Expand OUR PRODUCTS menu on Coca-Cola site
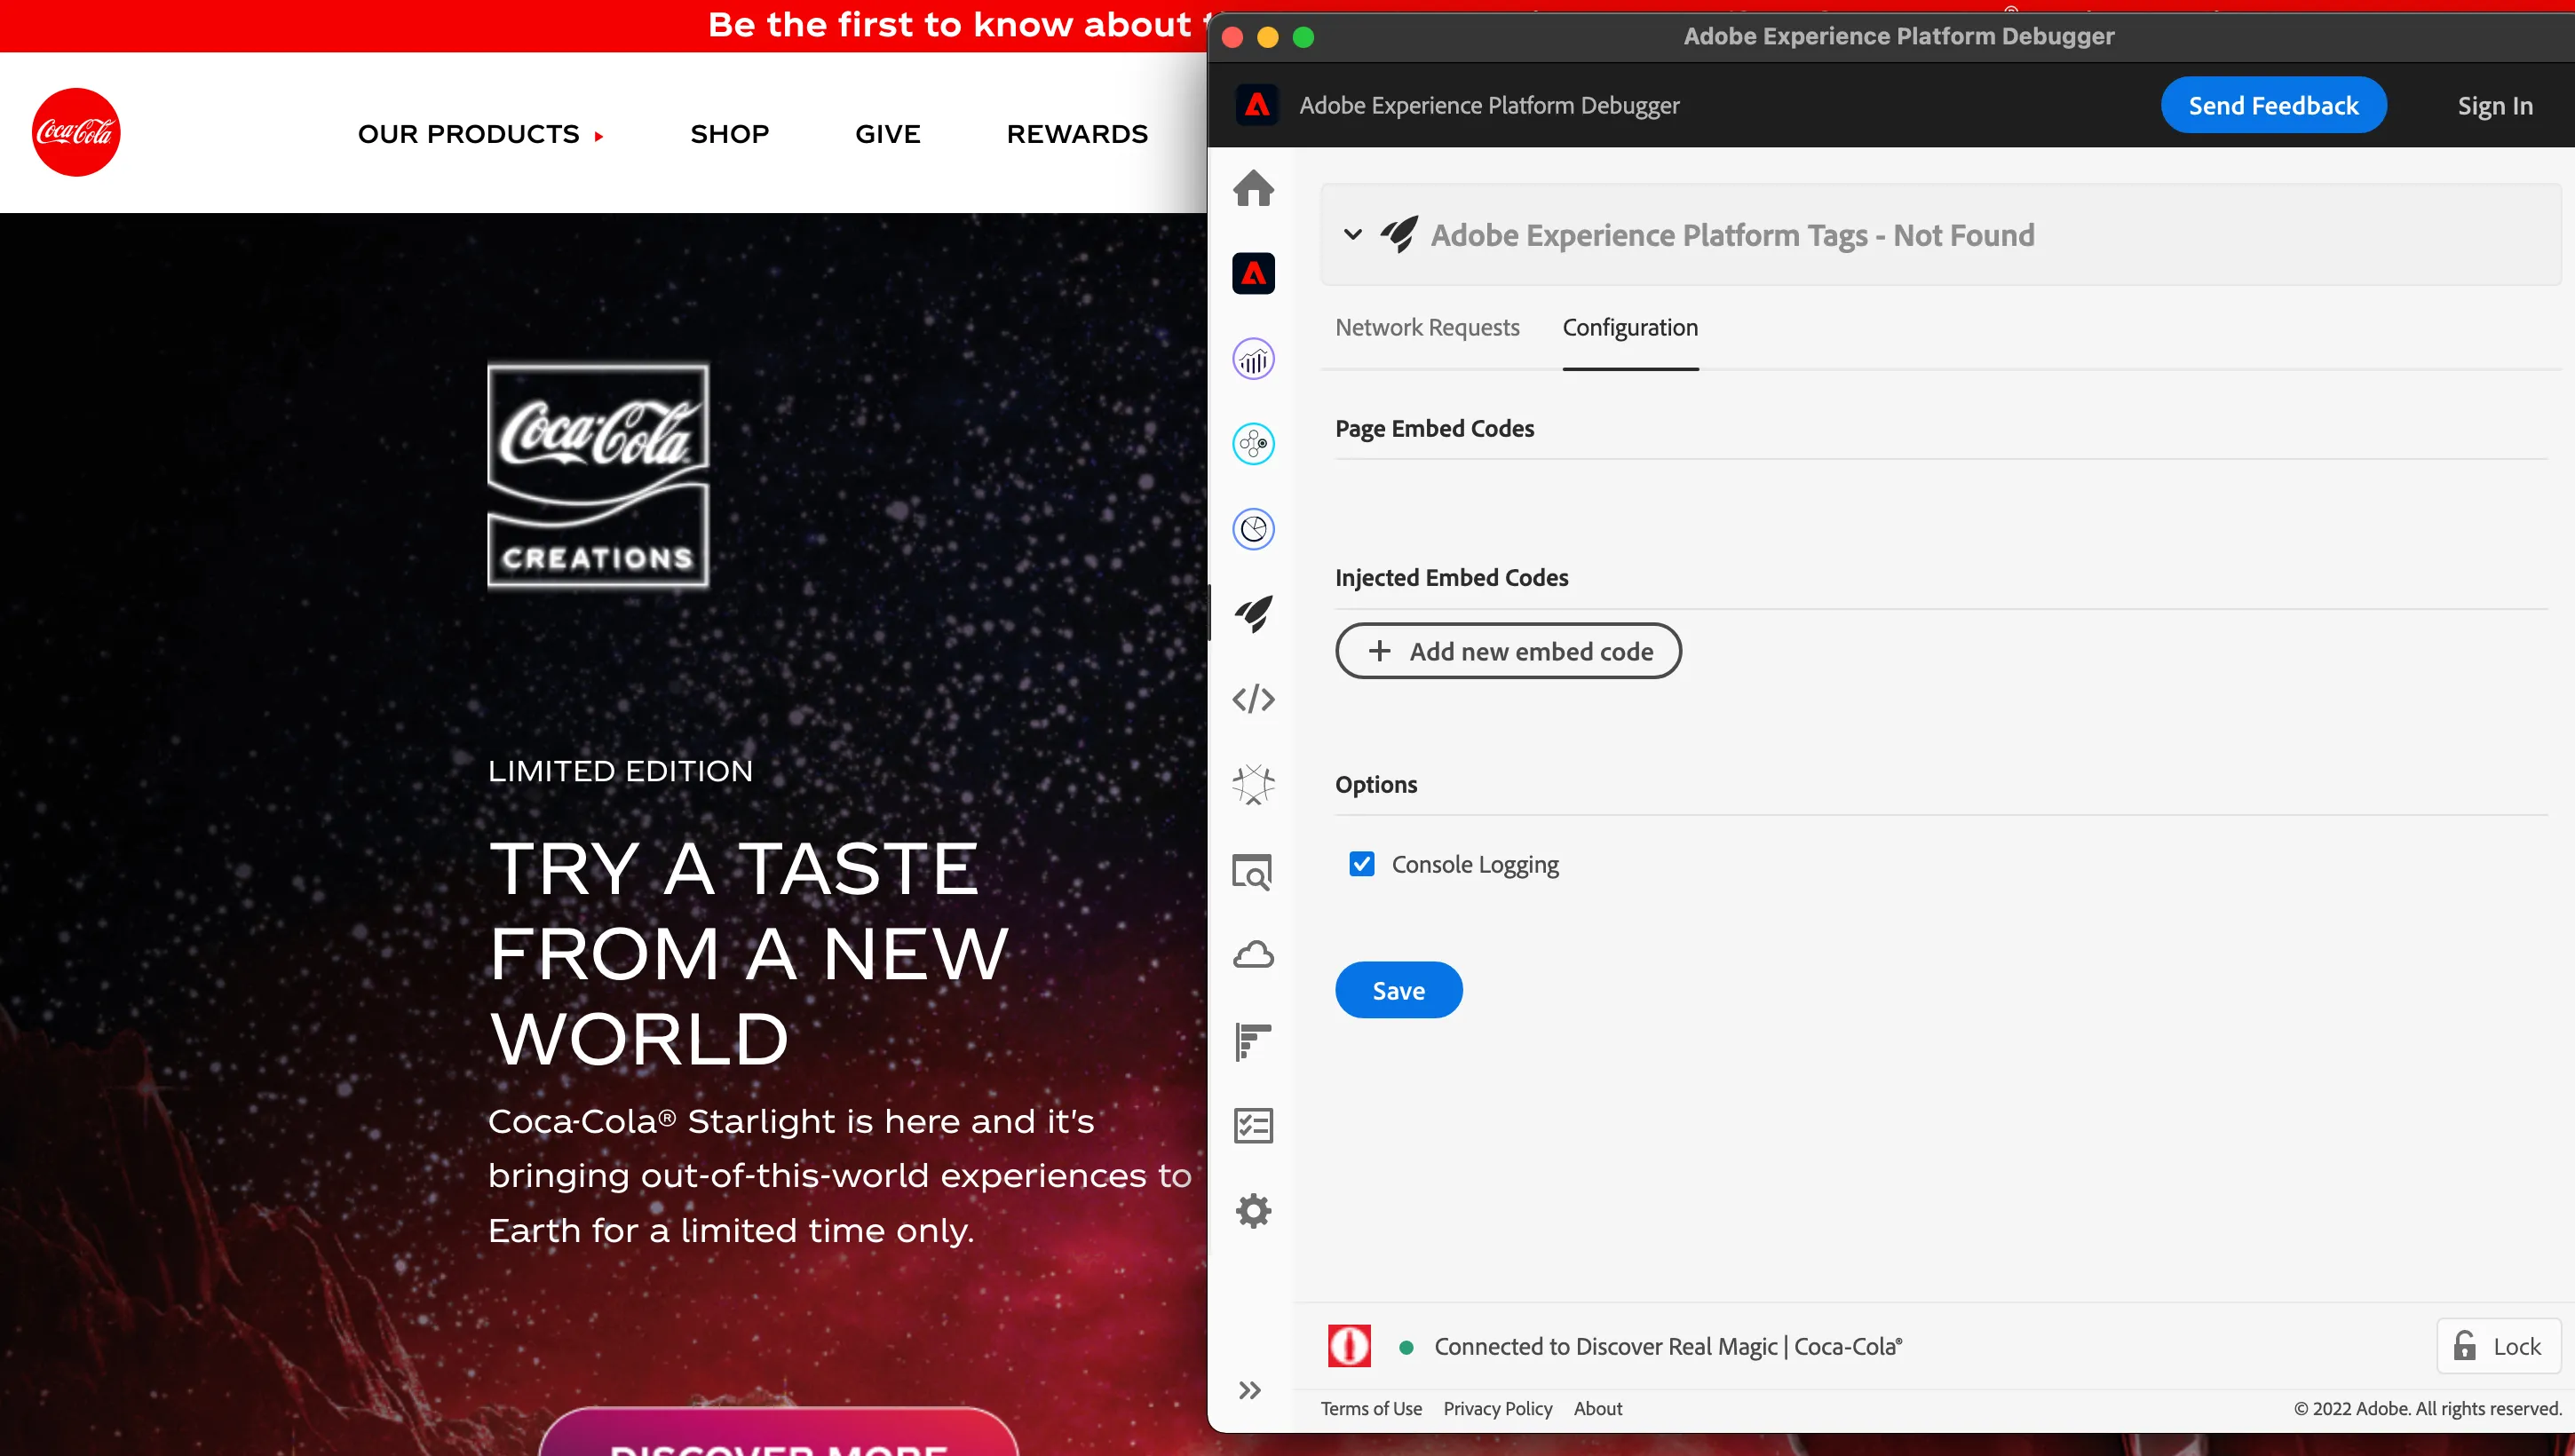Image resolution: width=2575 pixels, height=1456 pixels. [x=480, y=134]
